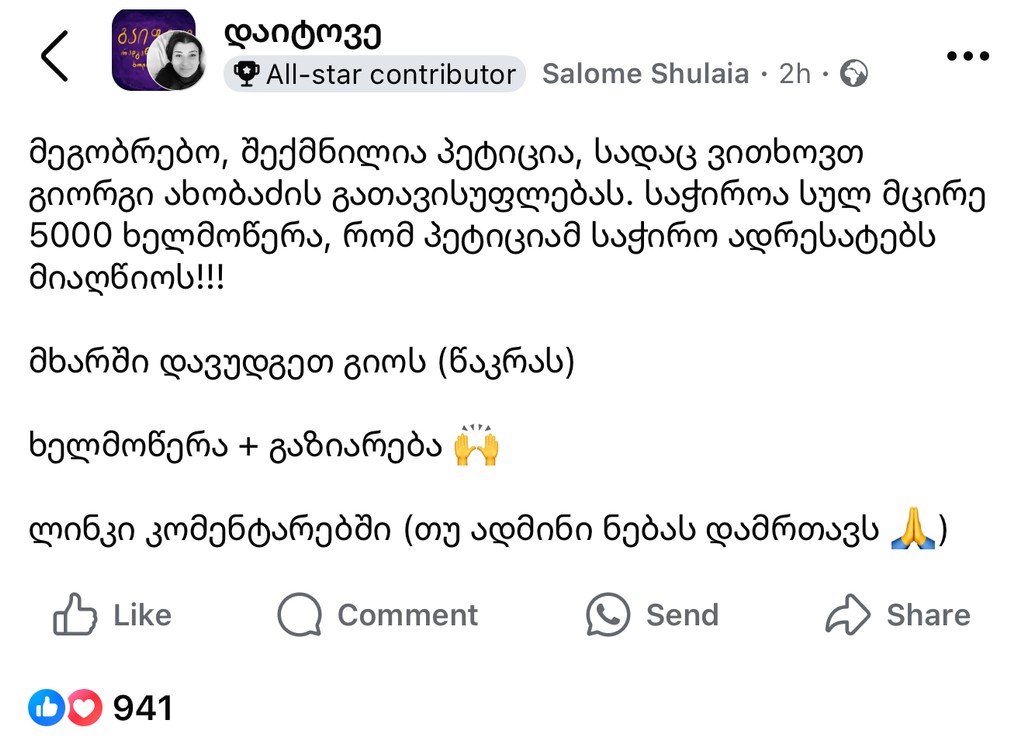1024x745 pixels.
Task: Select the All-star contributor badge pill
Action: (374, 73)
